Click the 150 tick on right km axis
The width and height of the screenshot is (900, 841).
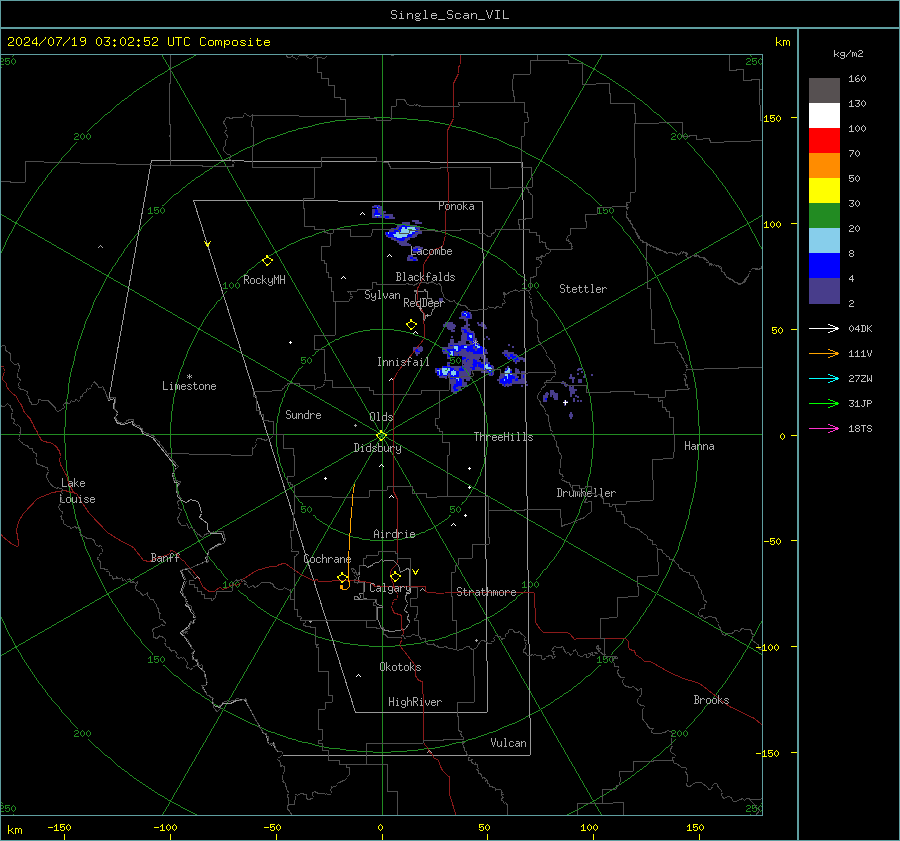pyautogui.click(x=773, y=118)
